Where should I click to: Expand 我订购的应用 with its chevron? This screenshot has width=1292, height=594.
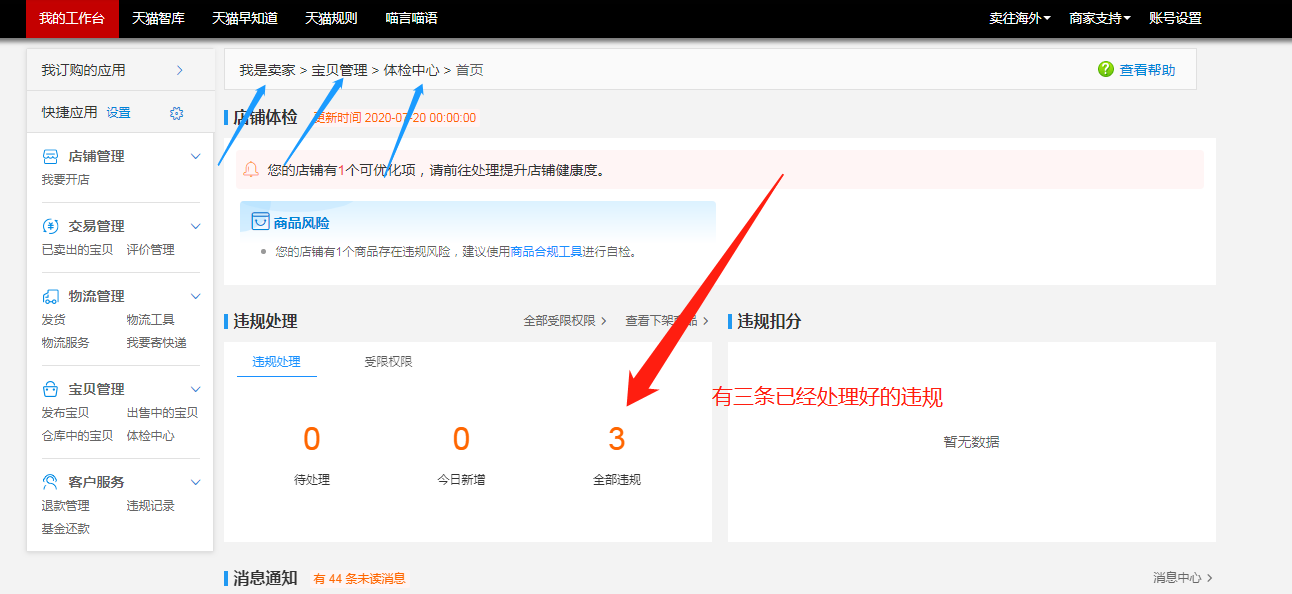click(180, 70)
